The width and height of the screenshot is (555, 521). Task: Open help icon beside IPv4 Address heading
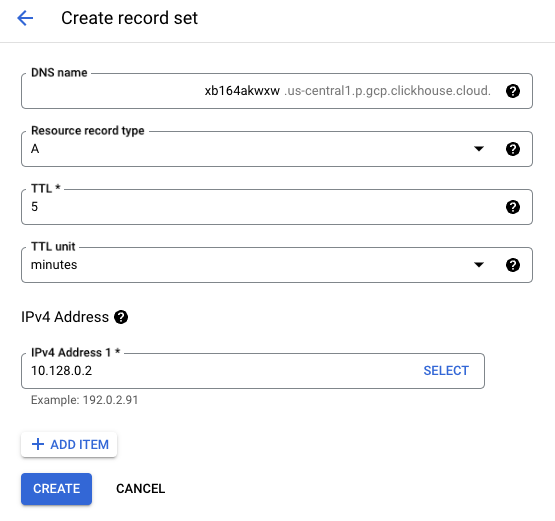[121, 317]
